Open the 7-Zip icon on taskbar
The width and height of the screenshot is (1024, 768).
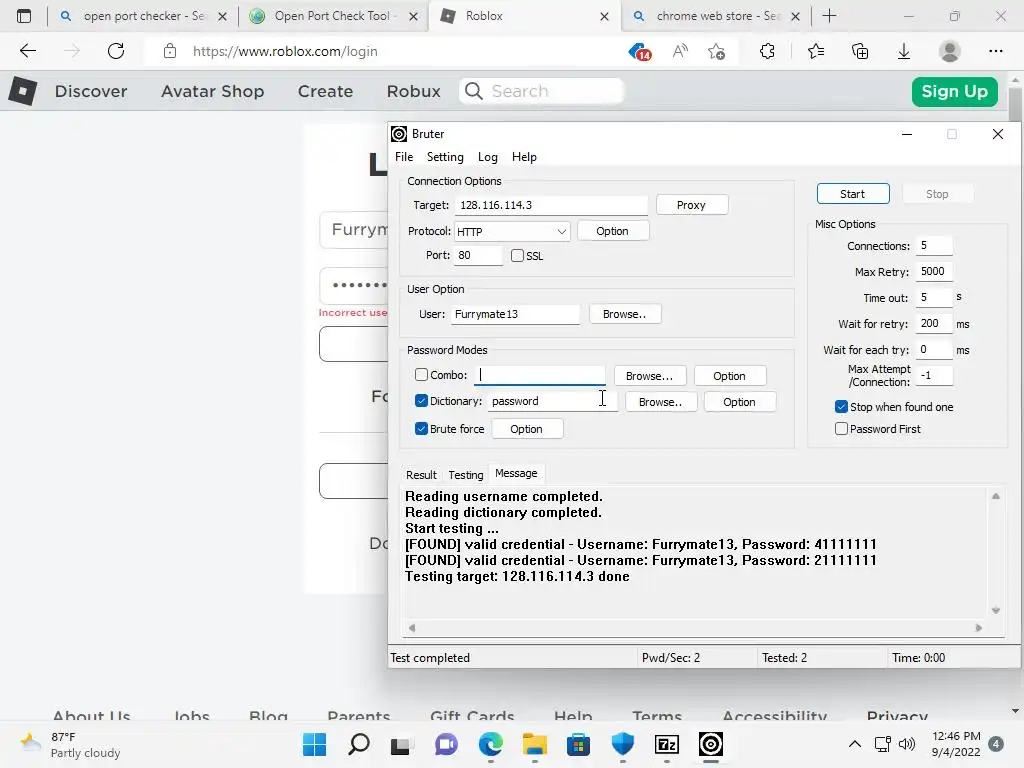667,744
